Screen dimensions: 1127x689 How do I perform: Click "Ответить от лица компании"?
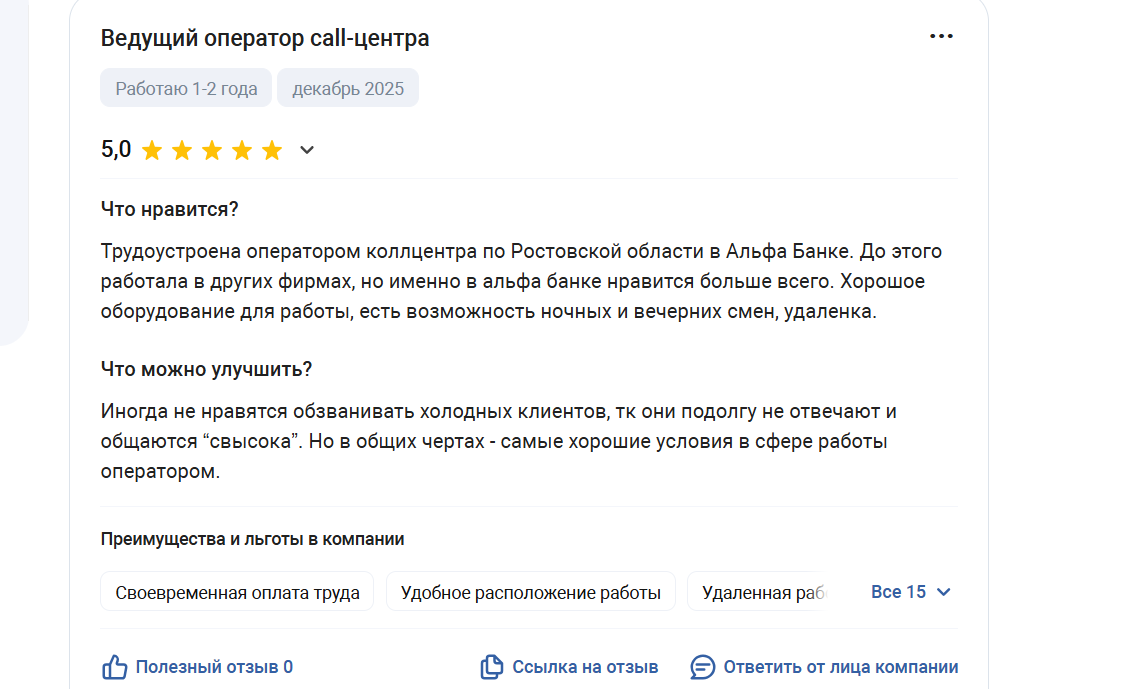pos(840,667)
